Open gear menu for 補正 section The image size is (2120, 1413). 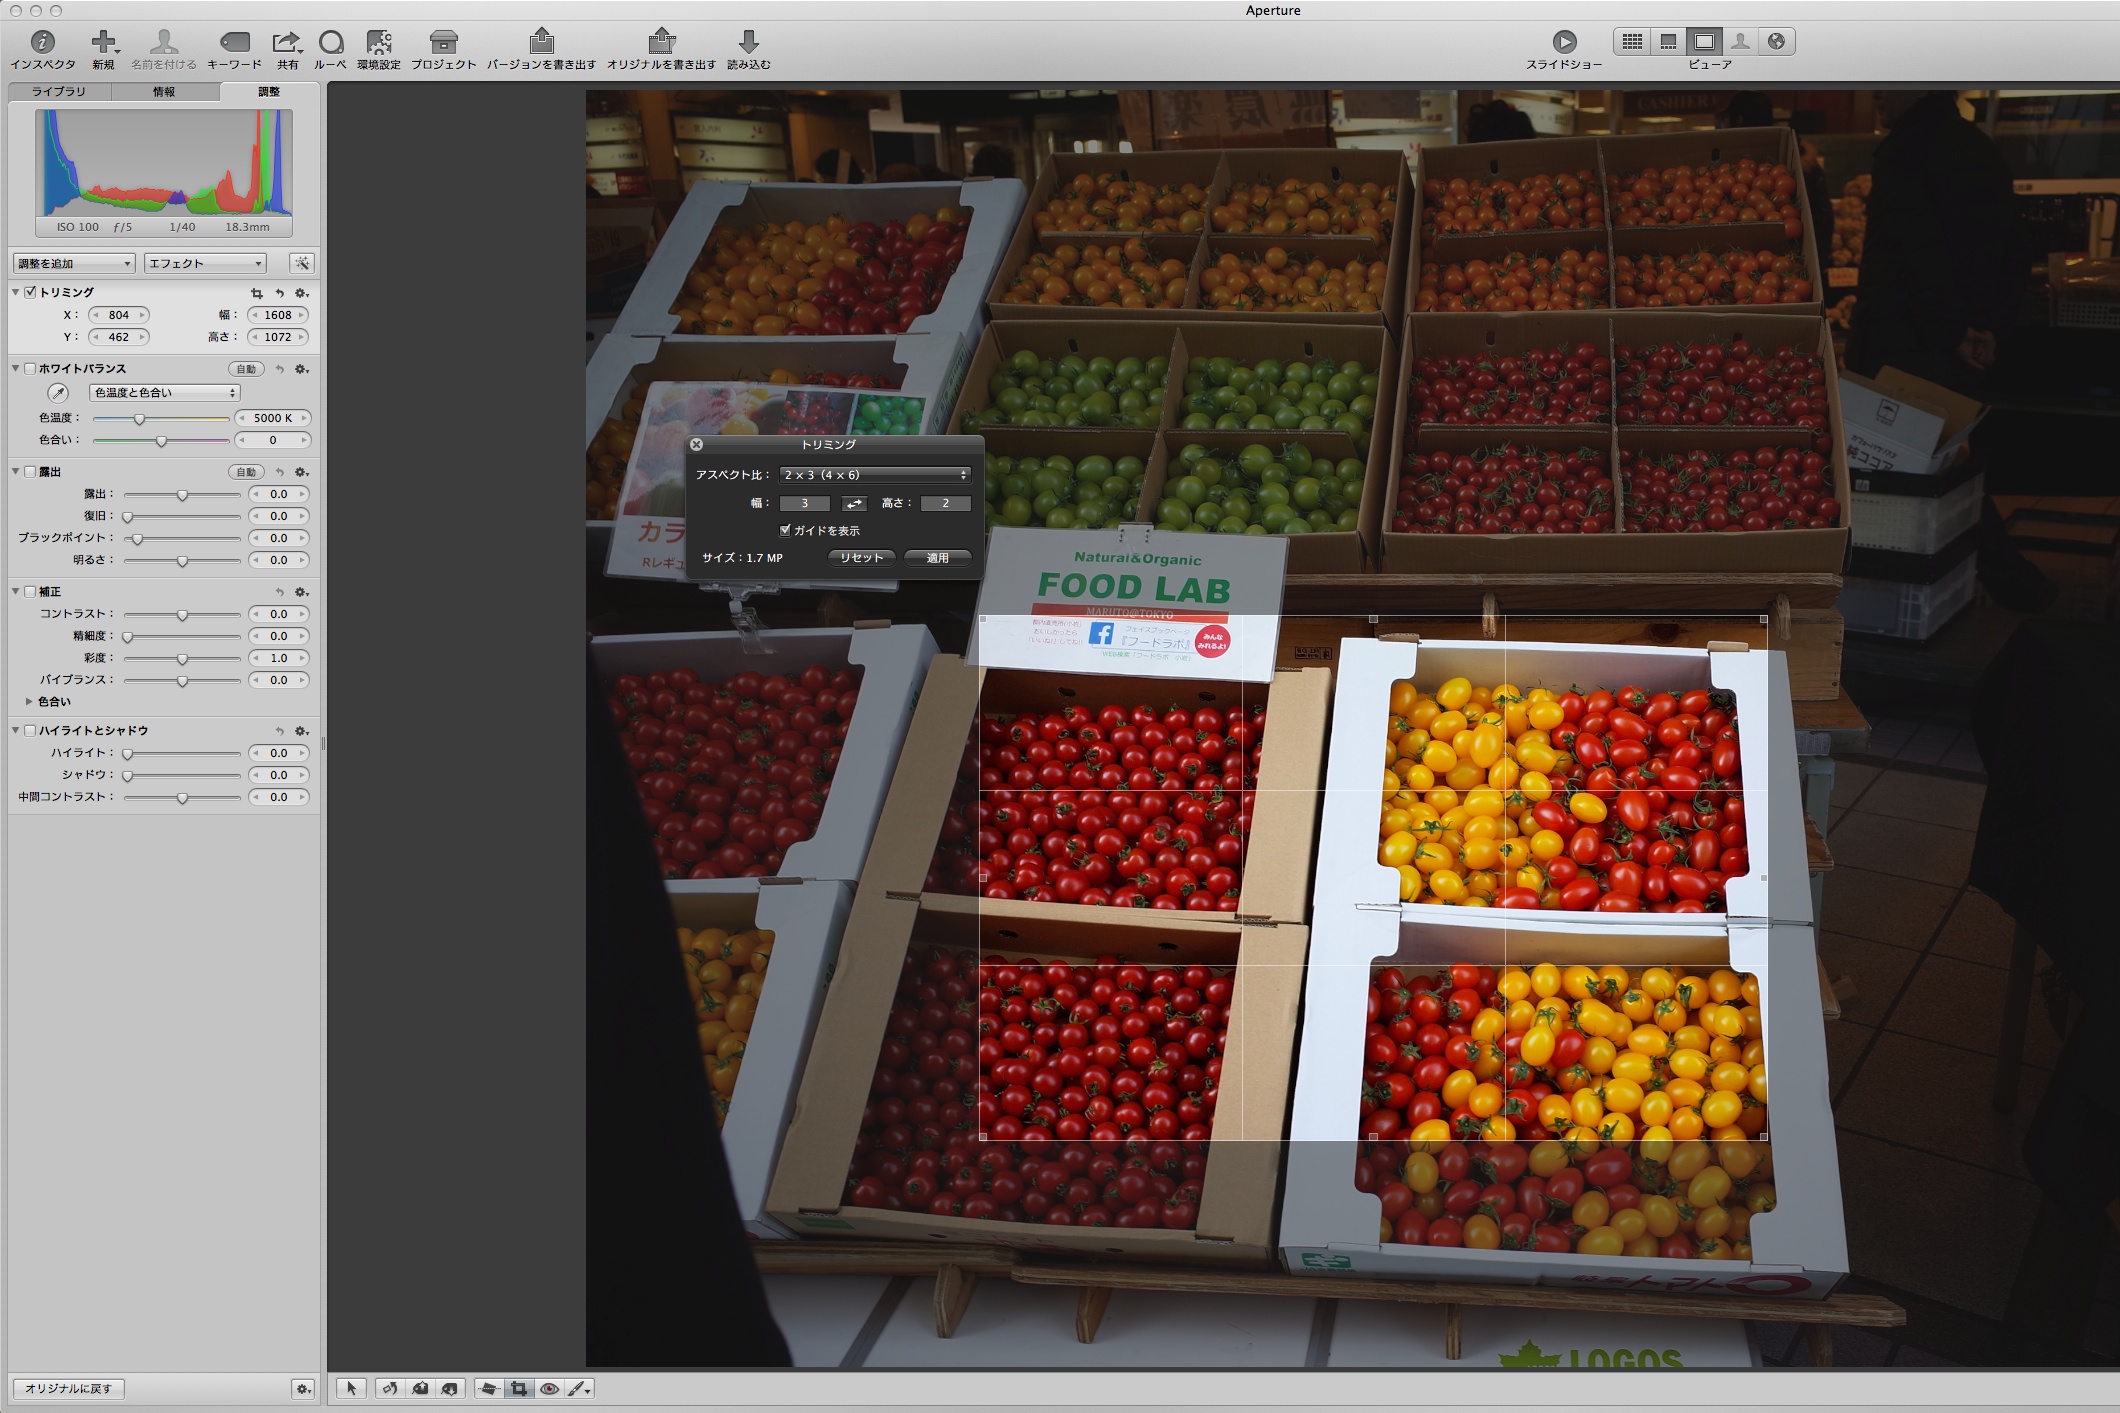[x=301, y=592]
